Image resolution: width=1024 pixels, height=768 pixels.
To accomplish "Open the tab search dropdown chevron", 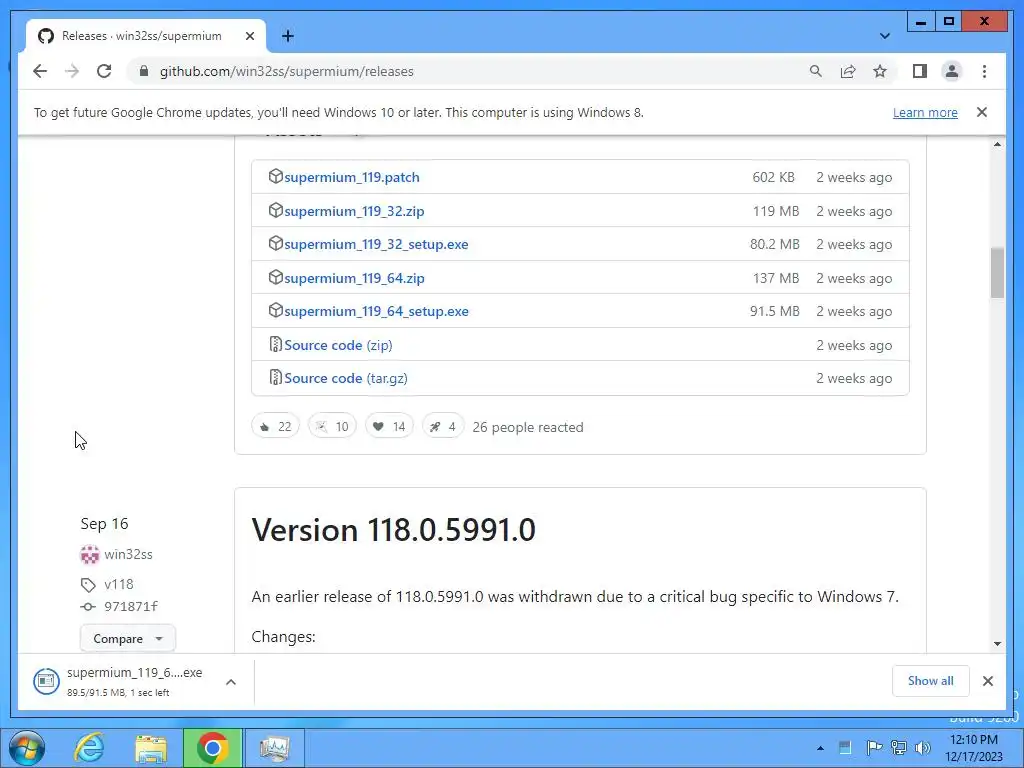I will (884, 36).
